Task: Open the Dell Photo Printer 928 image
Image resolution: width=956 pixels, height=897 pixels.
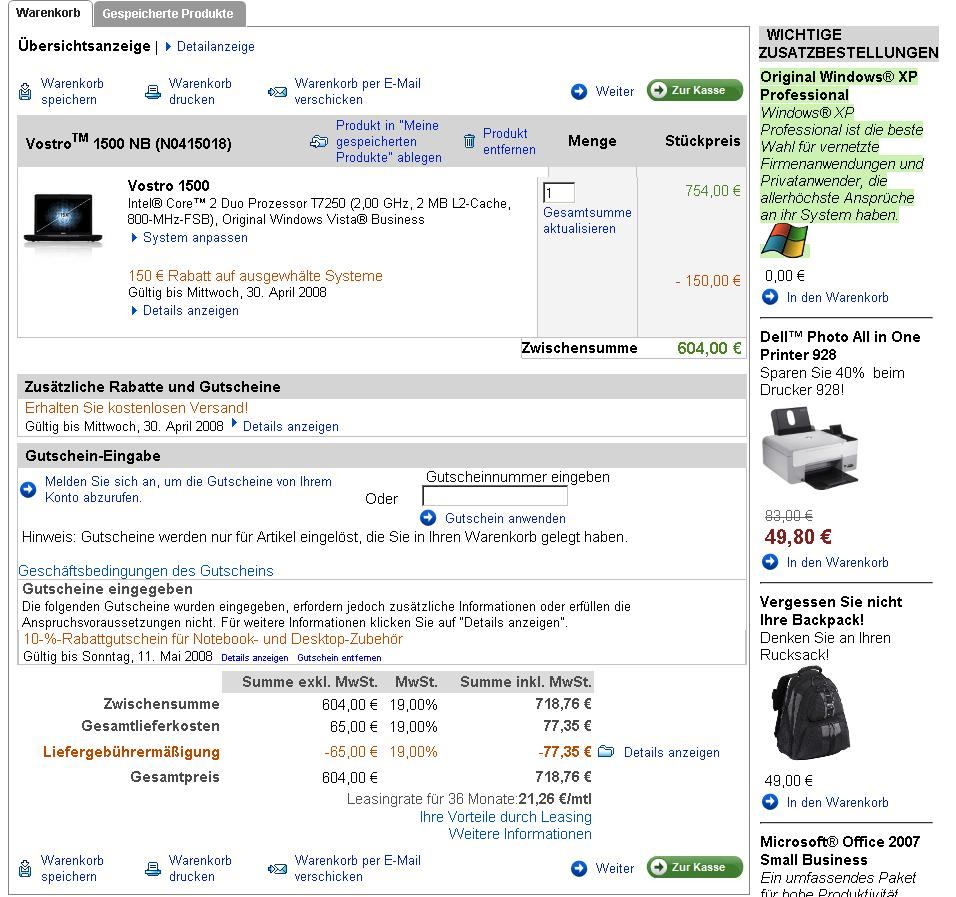Action: pos(810,449)
